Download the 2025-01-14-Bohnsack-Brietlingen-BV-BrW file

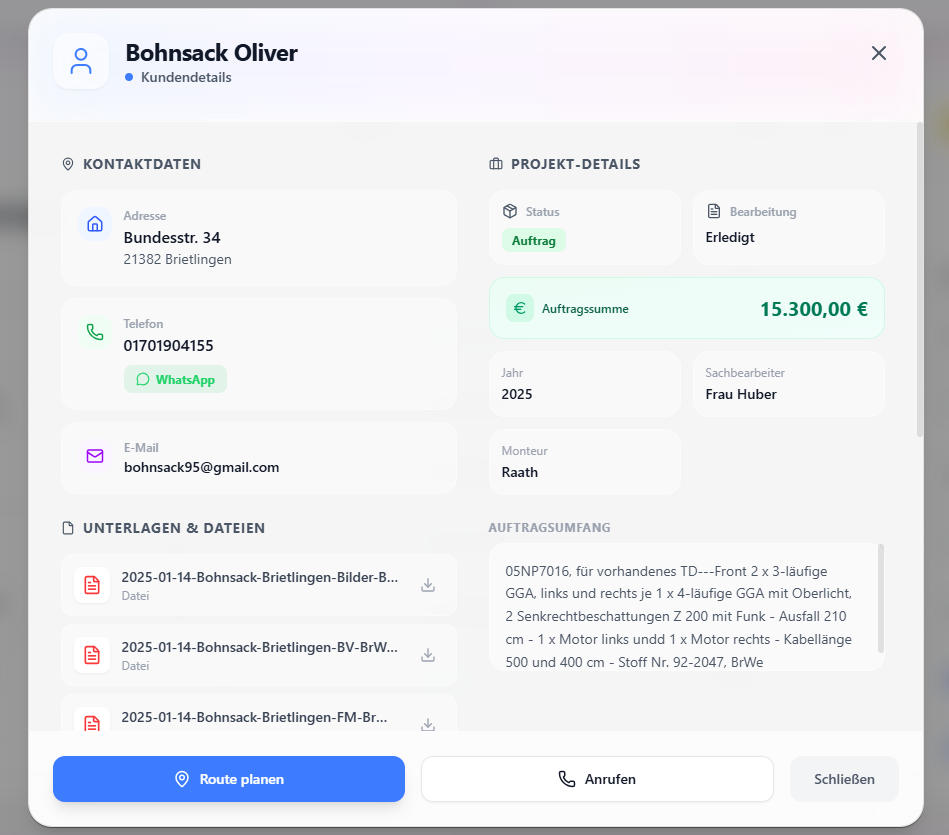click(x=428, y=655)
